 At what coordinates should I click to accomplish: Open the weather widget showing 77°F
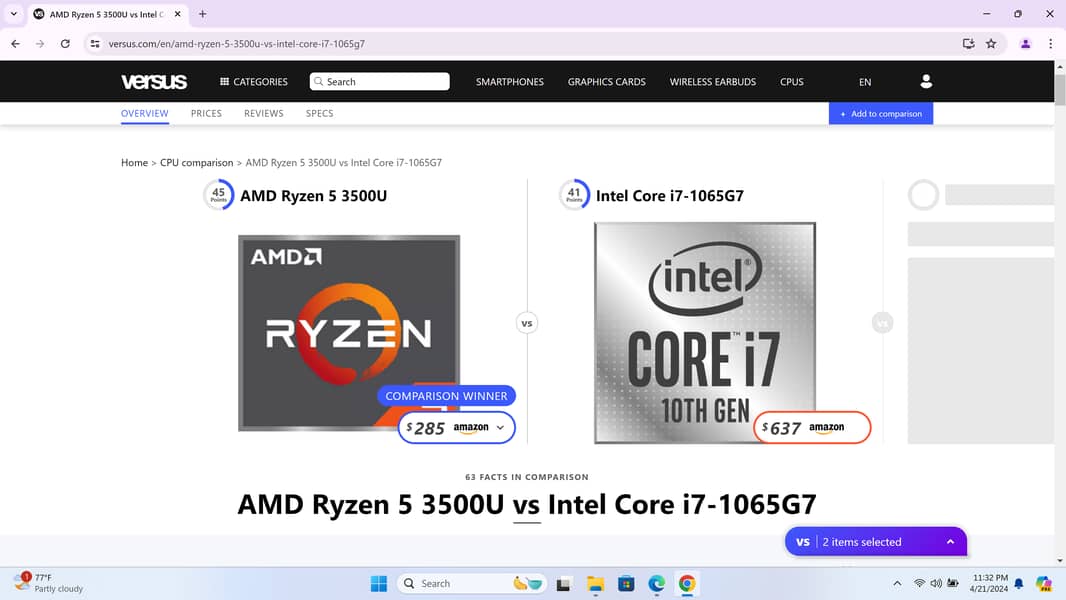coord(49,583)
